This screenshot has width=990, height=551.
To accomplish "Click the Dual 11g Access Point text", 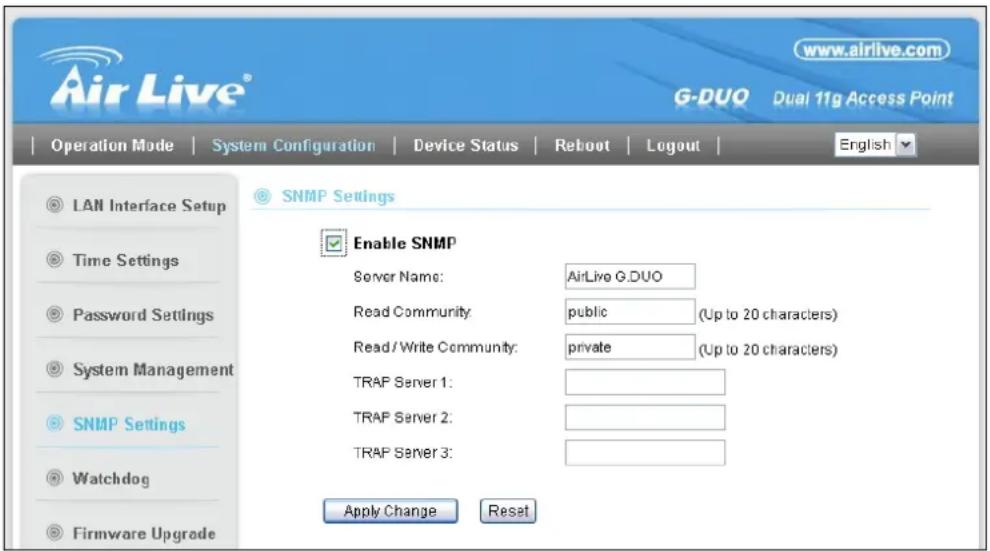I will pyautogui.click(x=863, y=98).
